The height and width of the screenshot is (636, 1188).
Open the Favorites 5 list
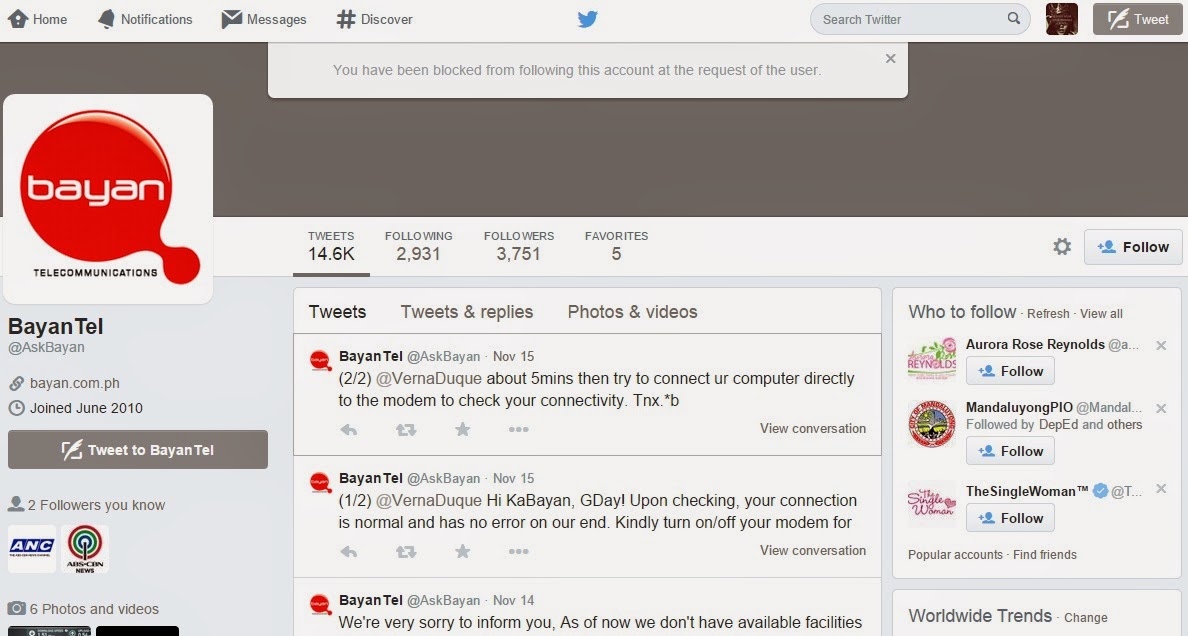(x=616, y=246)
